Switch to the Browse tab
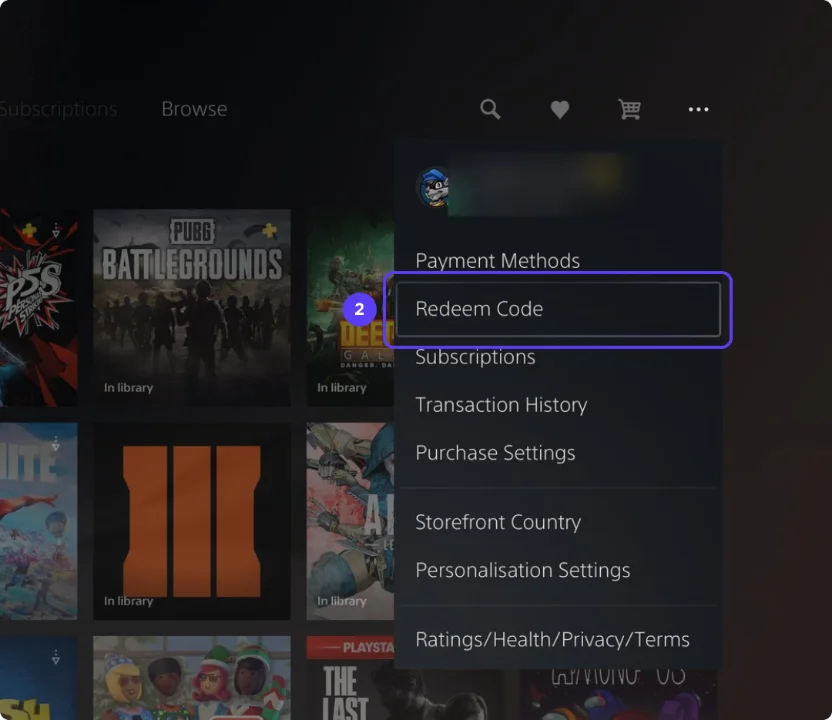This screenshot has height=720, width=832. point(194,109)
